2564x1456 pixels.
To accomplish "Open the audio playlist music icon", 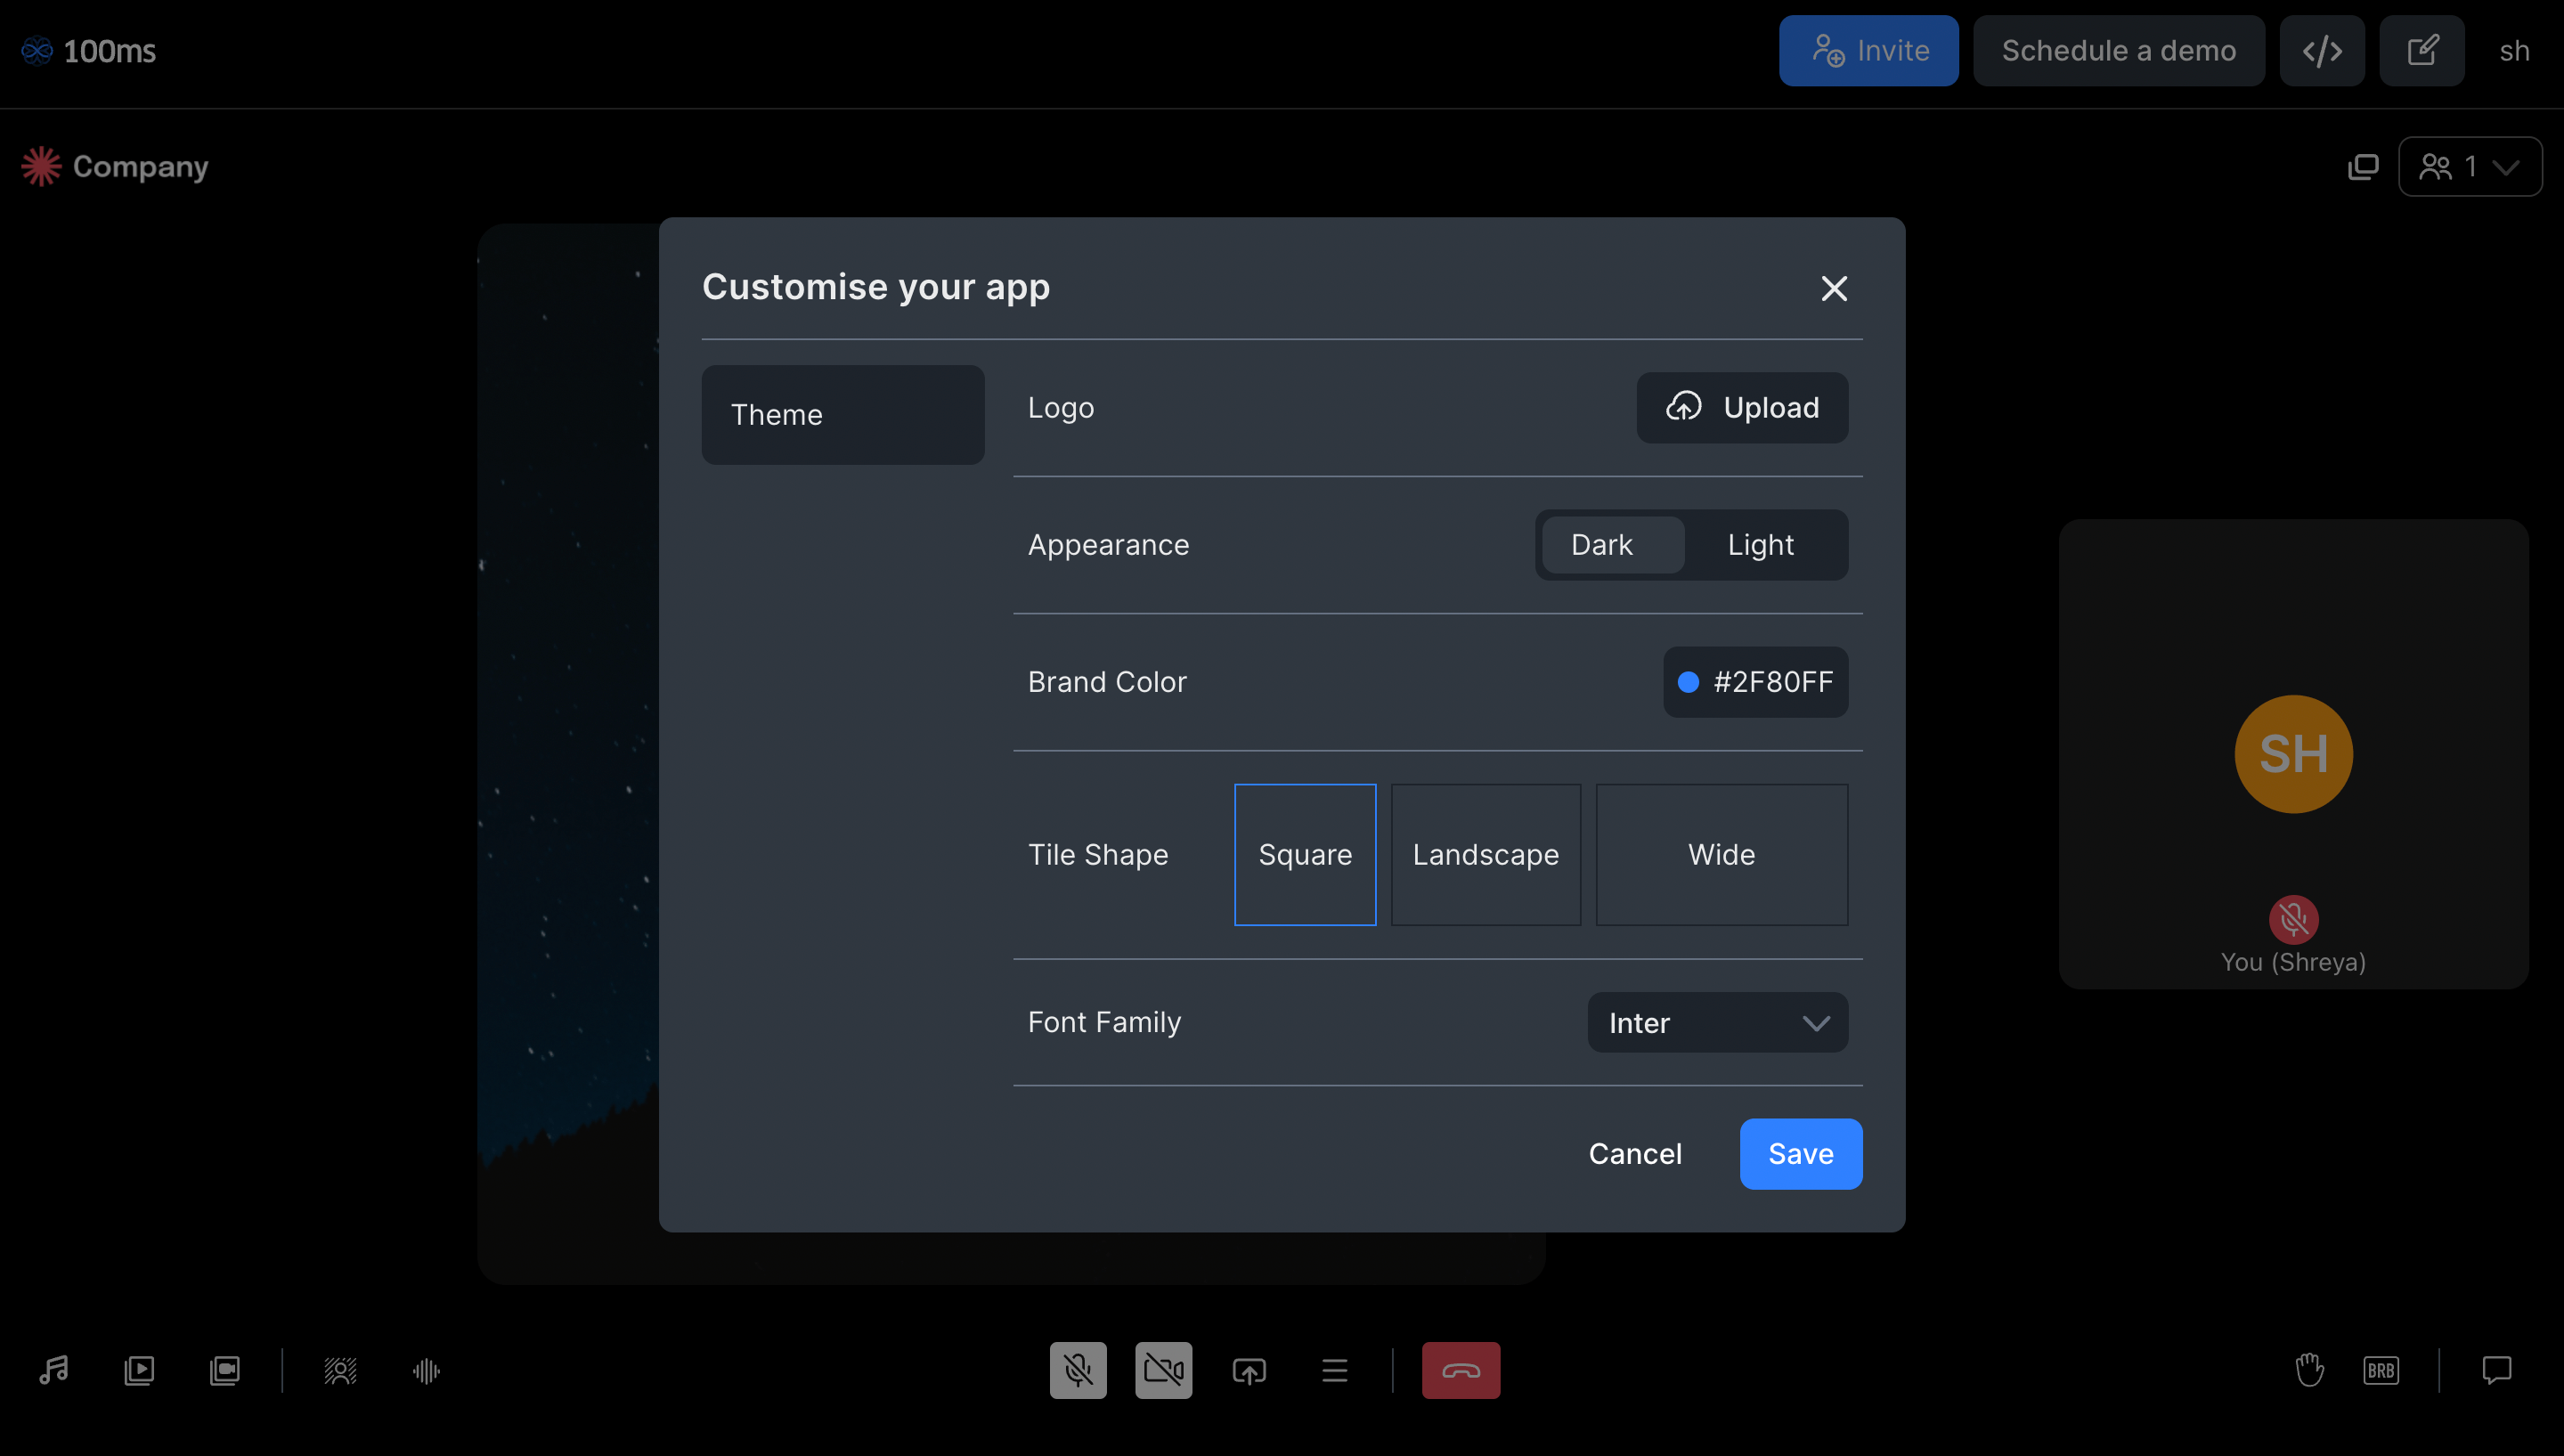I will [x=54, y=1369].
